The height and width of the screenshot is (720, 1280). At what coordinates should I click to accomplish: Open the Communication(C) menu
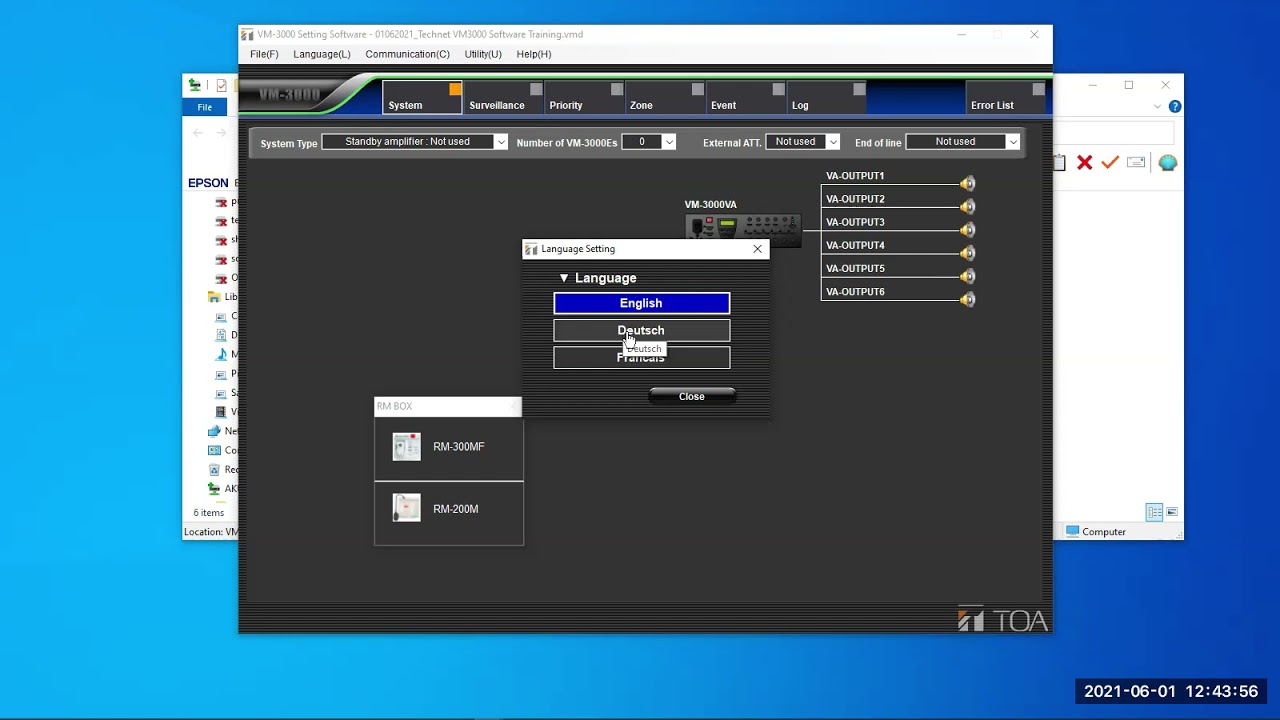click(x=407, y=54)
